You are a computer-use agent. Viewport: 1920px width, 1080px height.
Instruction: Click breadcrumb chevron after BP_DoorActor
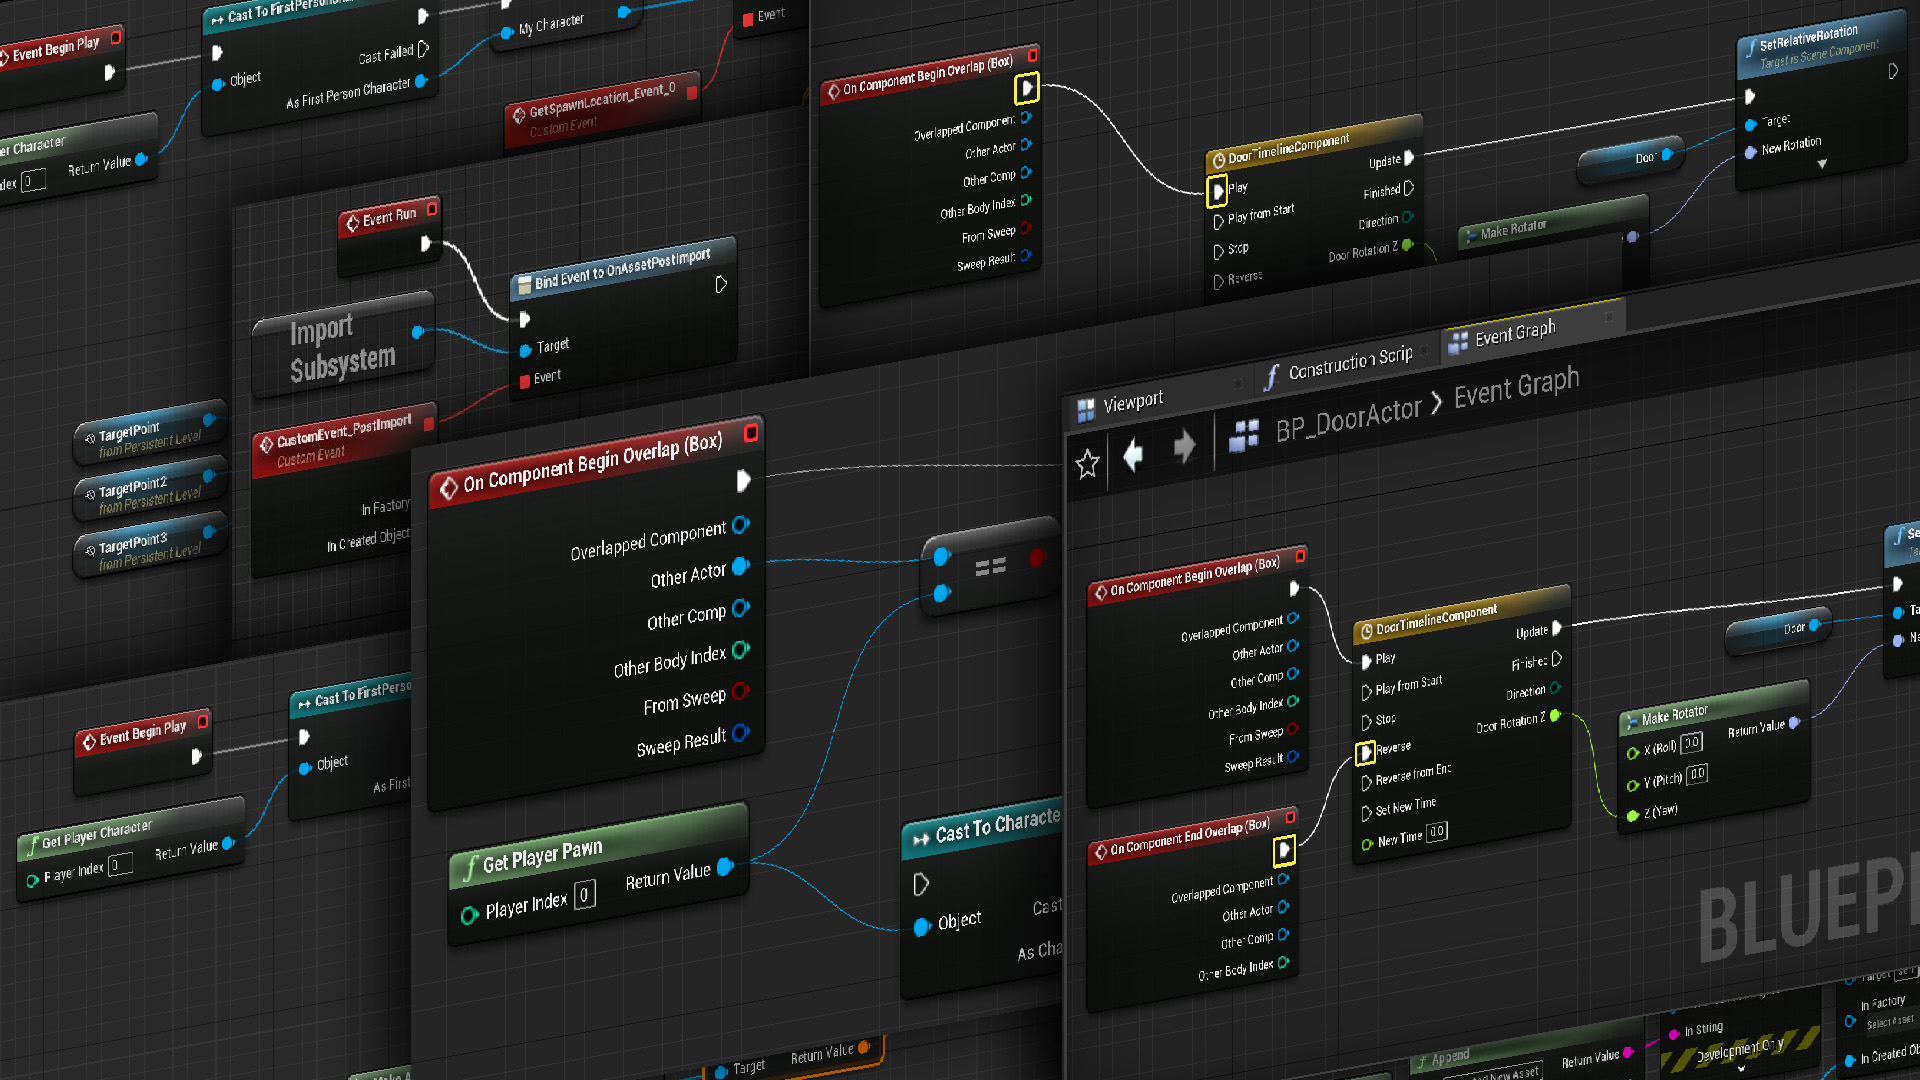click(1437, 402)
